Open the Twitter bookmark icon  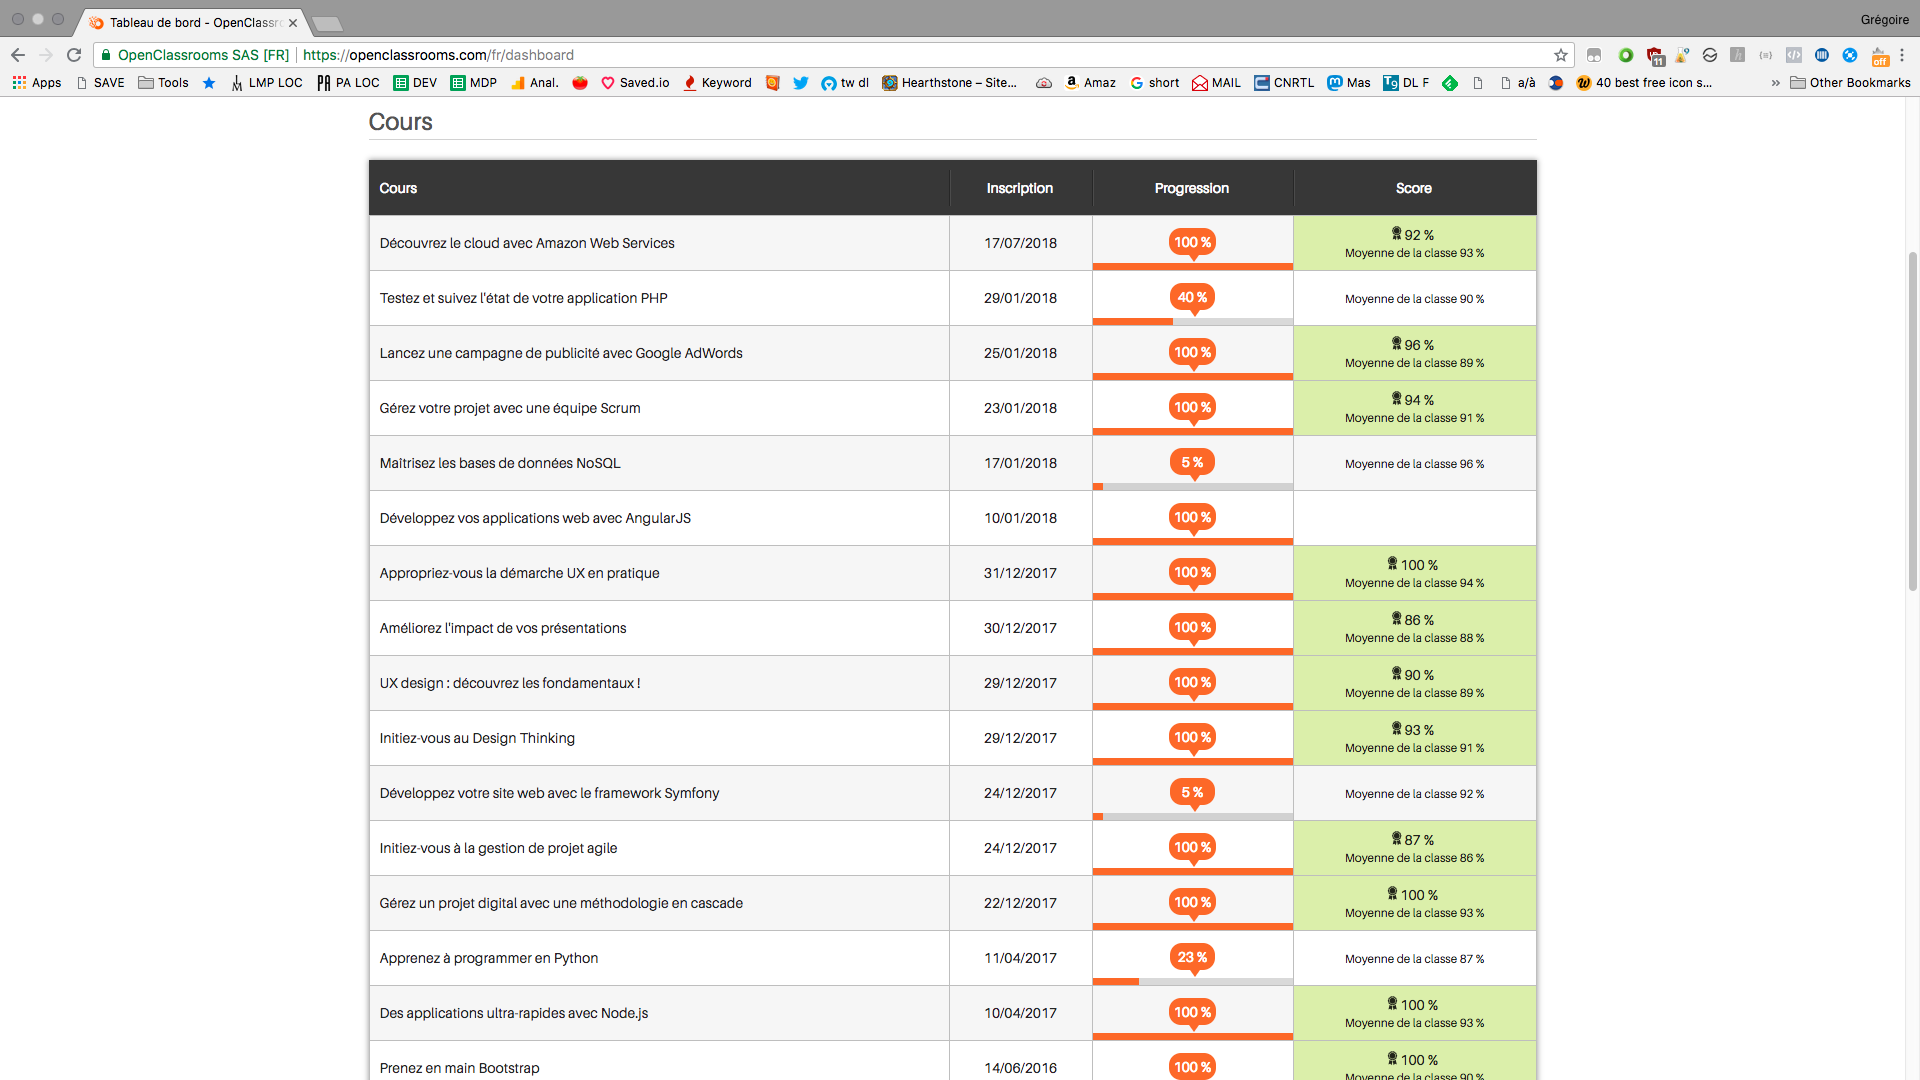(800, 83)
